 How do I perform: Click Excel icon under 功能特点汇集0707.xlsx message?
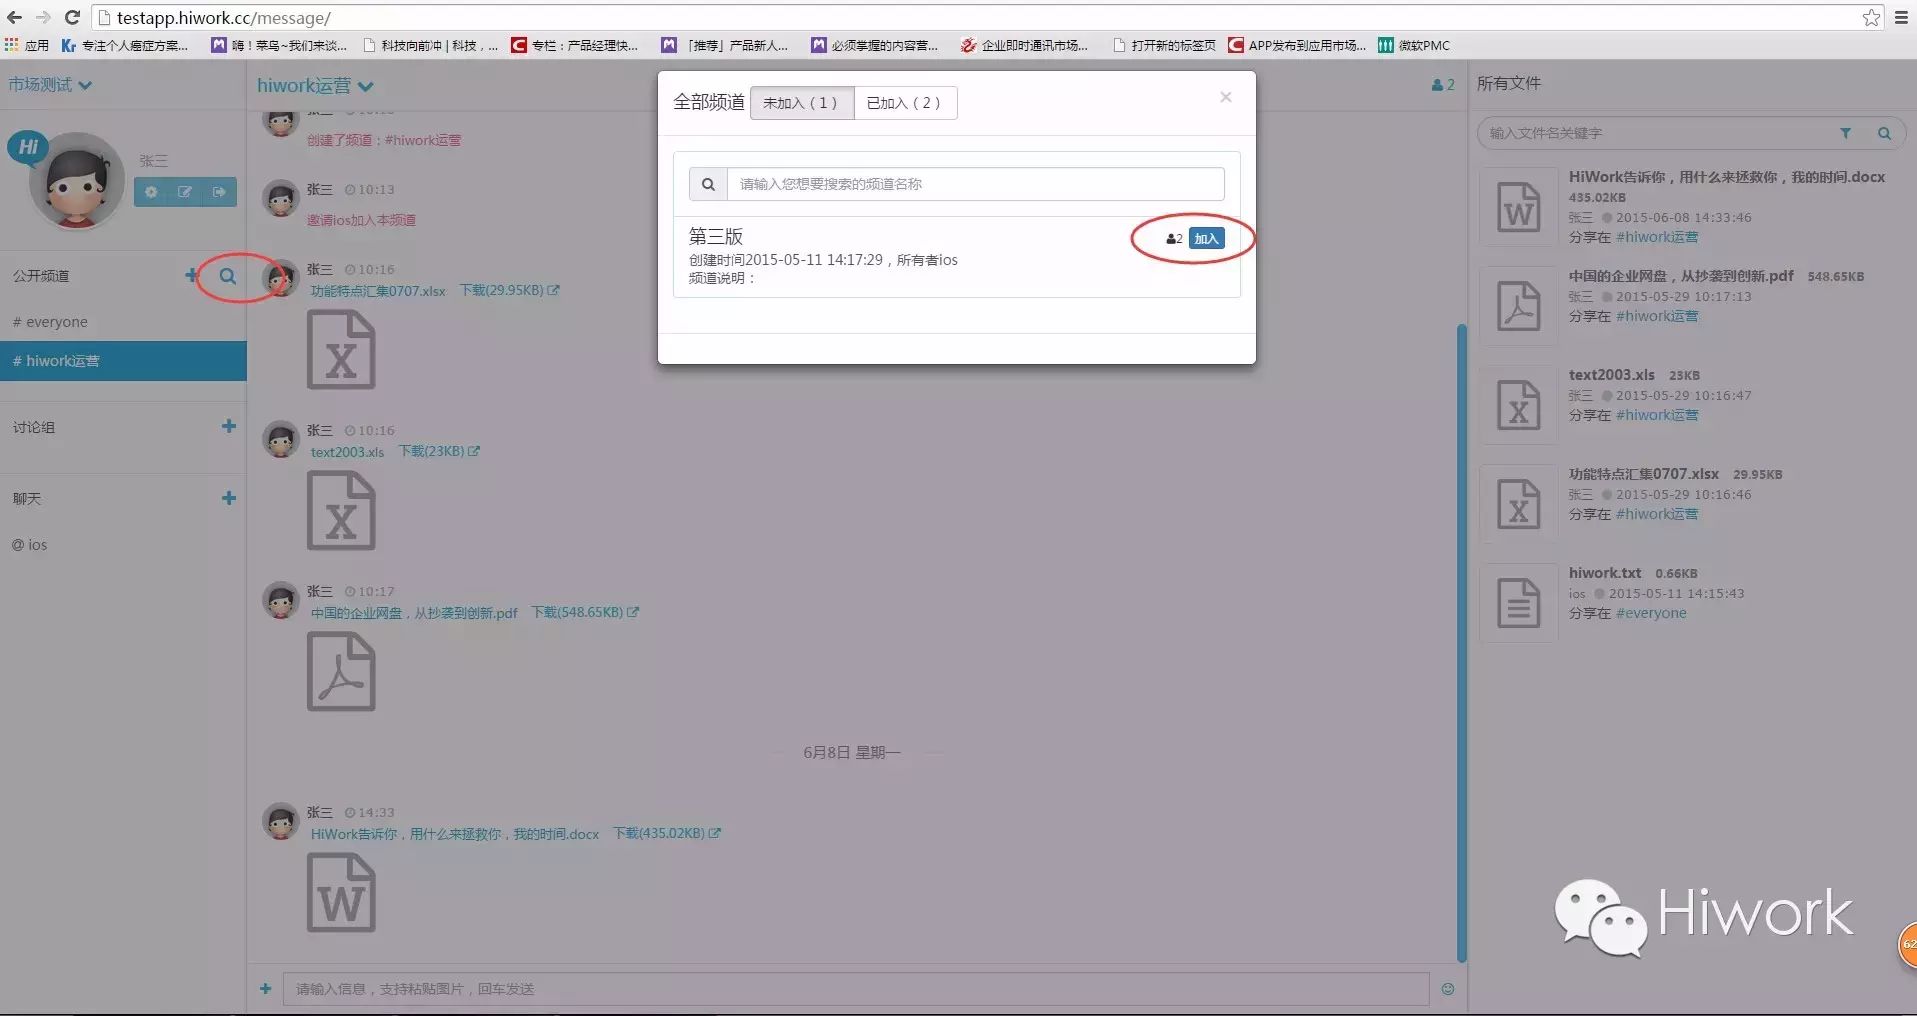click(341, 350)
